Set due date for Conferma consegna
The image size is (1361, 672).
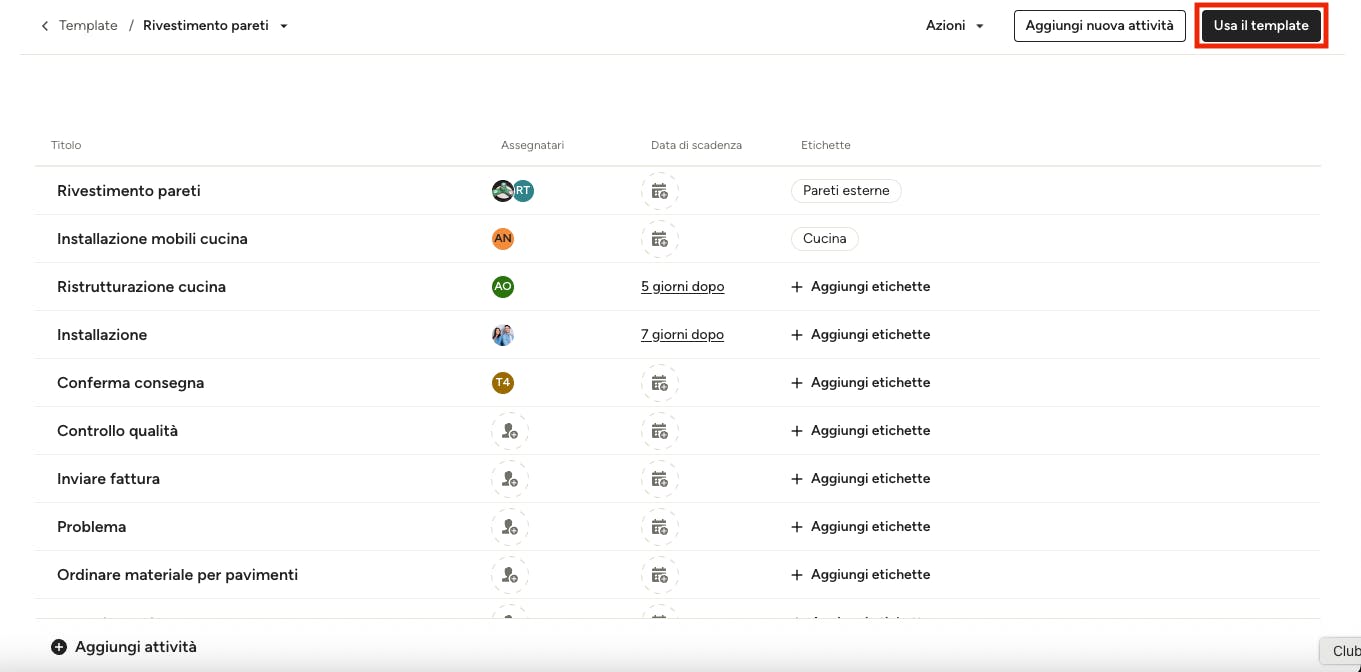tap(660, 383)
